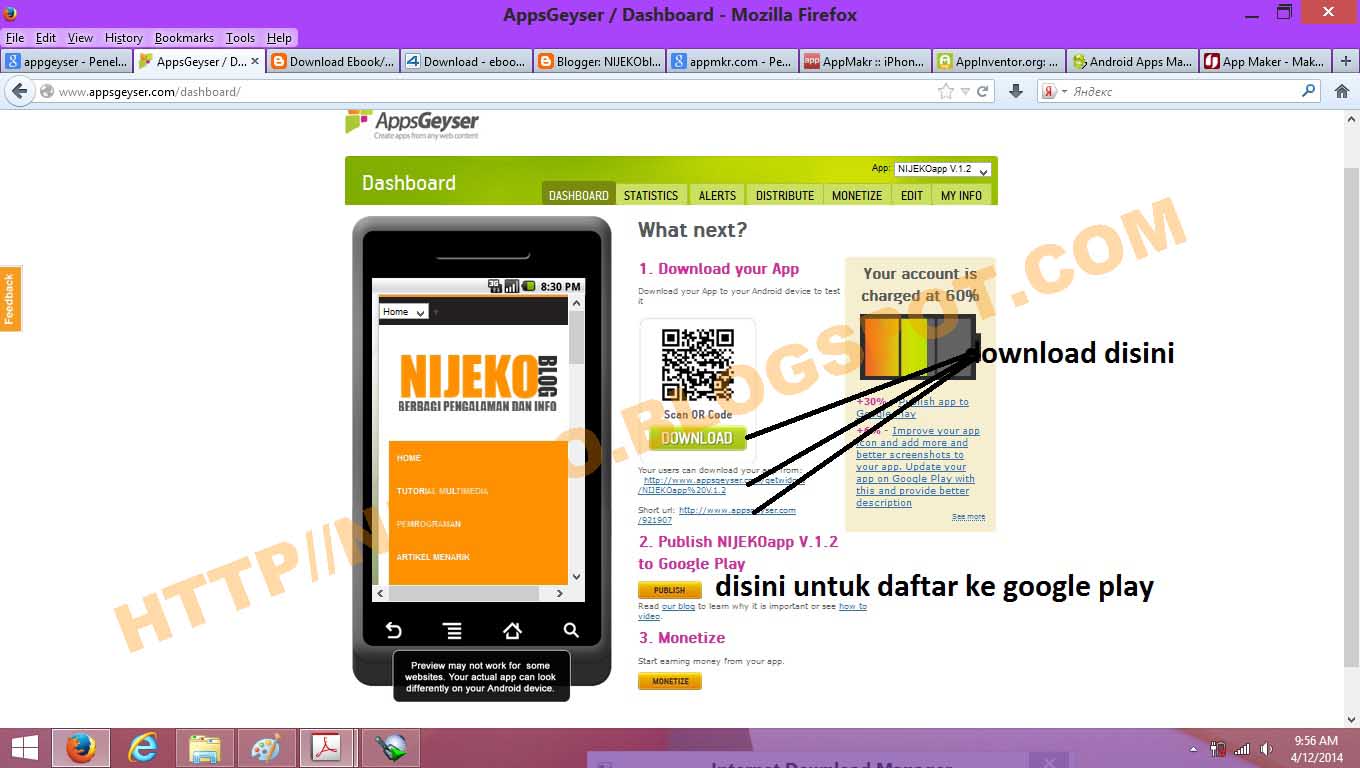Image resolution: width=1360 pixels, height=768 pixels.
Task: Show hidden system tray icons
Action: [1193, 749]
